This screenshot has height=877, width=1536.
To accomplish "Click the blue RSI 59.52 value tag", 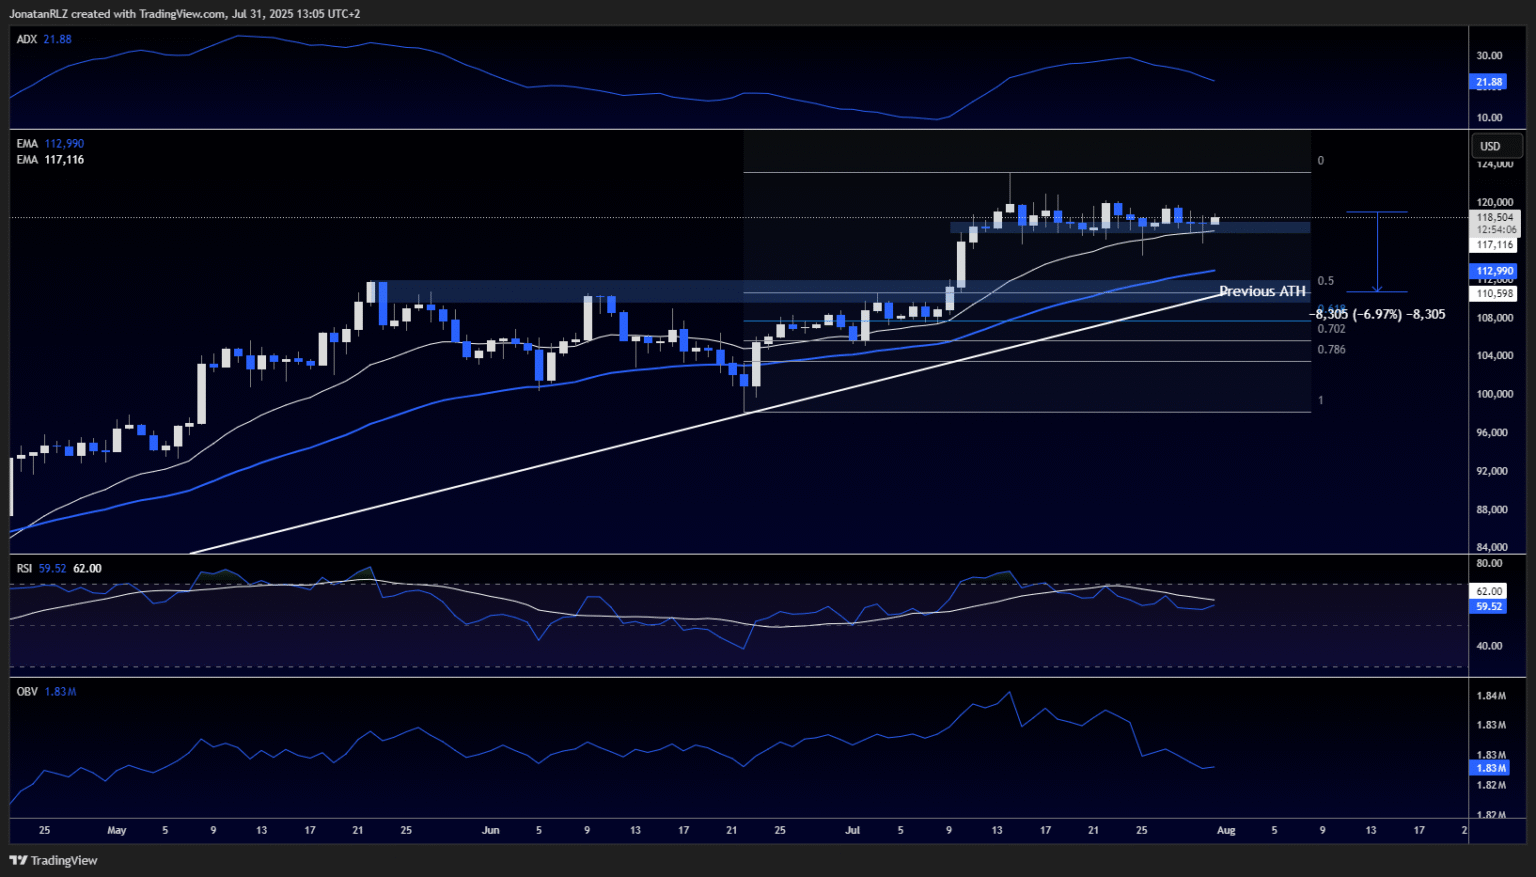I will point(1488,606).
